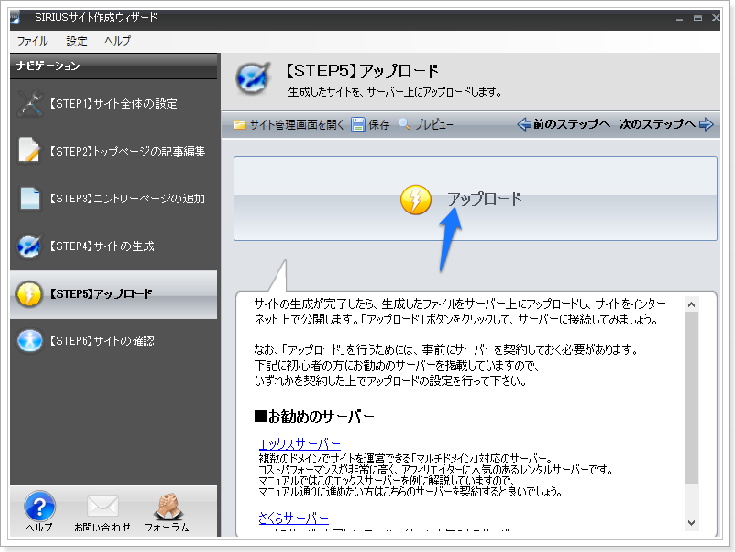Click the yellow lightning upload icon
This screenshot has height=552, width=735.
click(x=416, y=200)
